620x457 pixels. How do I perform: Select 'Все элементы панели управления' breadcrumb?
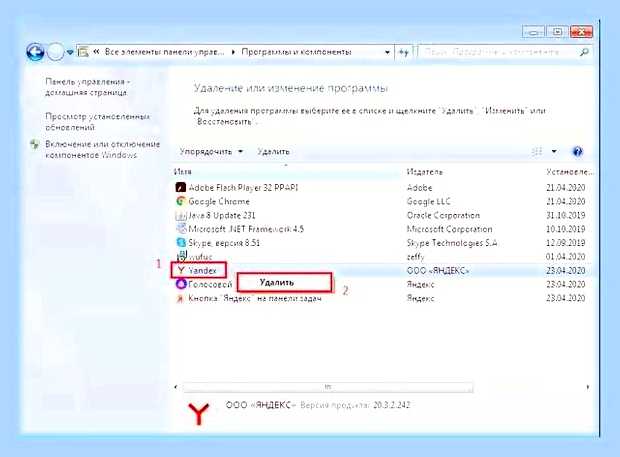pyautogui.click(x=164, y=52)
